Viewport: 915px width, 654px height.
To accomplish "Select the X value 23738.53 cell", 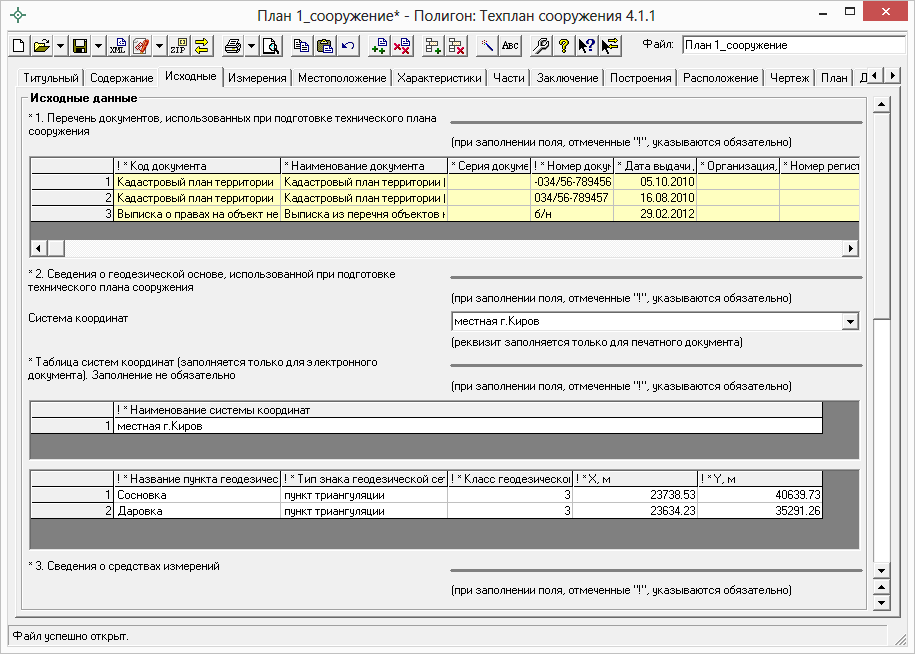I will point(635,495).
